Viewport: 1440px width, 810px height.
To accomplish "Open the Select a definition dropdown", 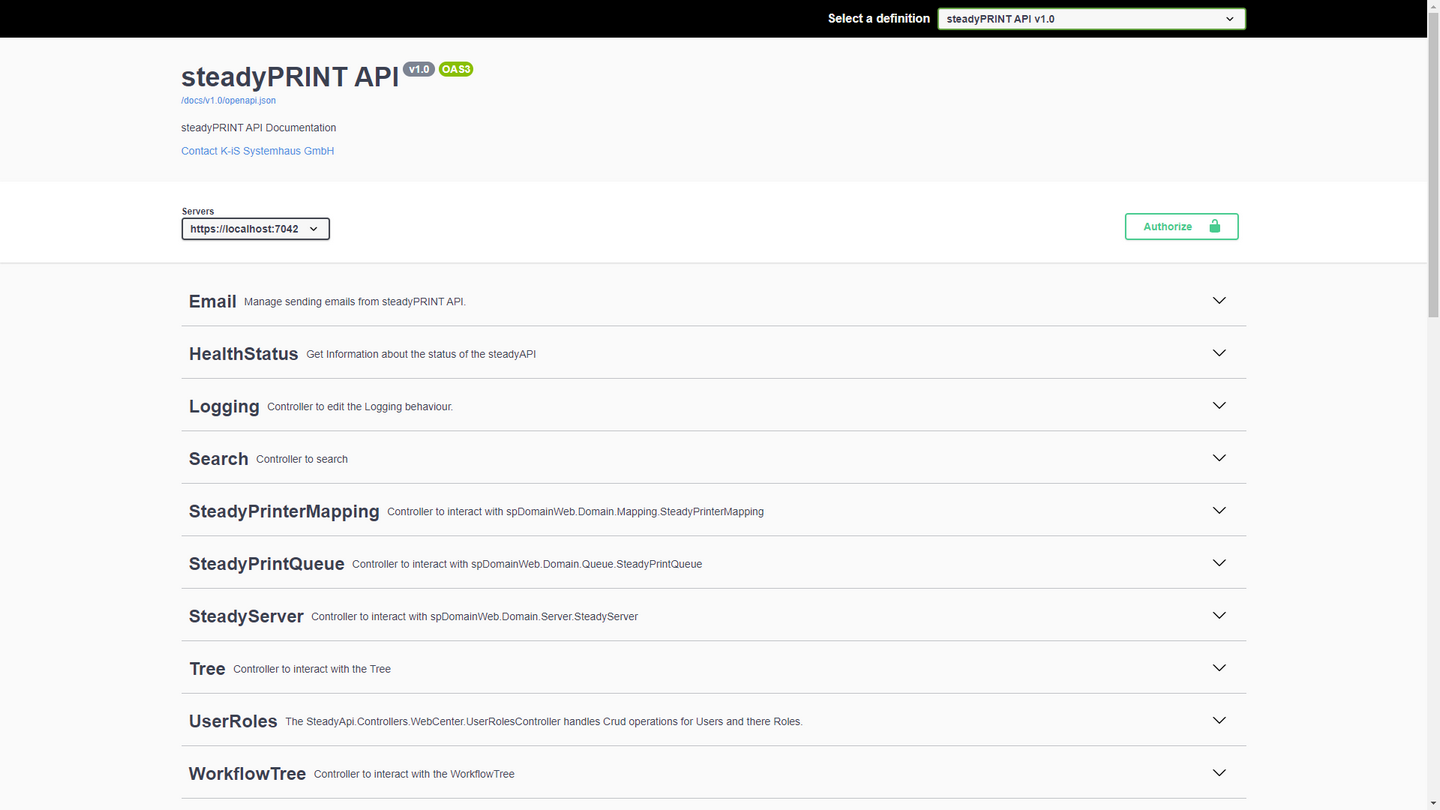I will pos(1091,18).
